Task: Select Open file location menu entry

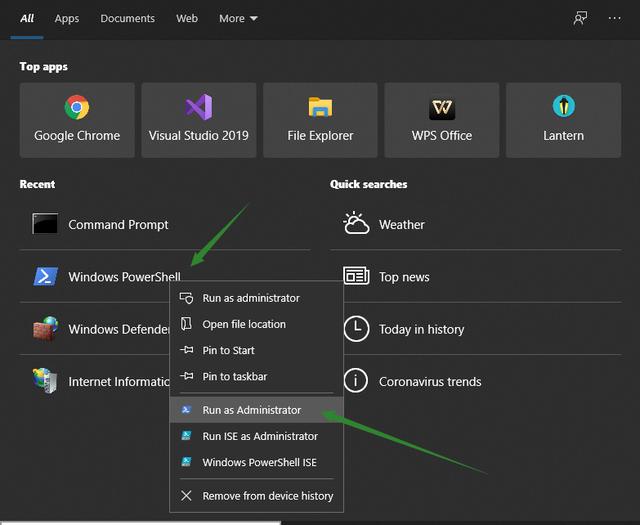Action: click(256, 324)
